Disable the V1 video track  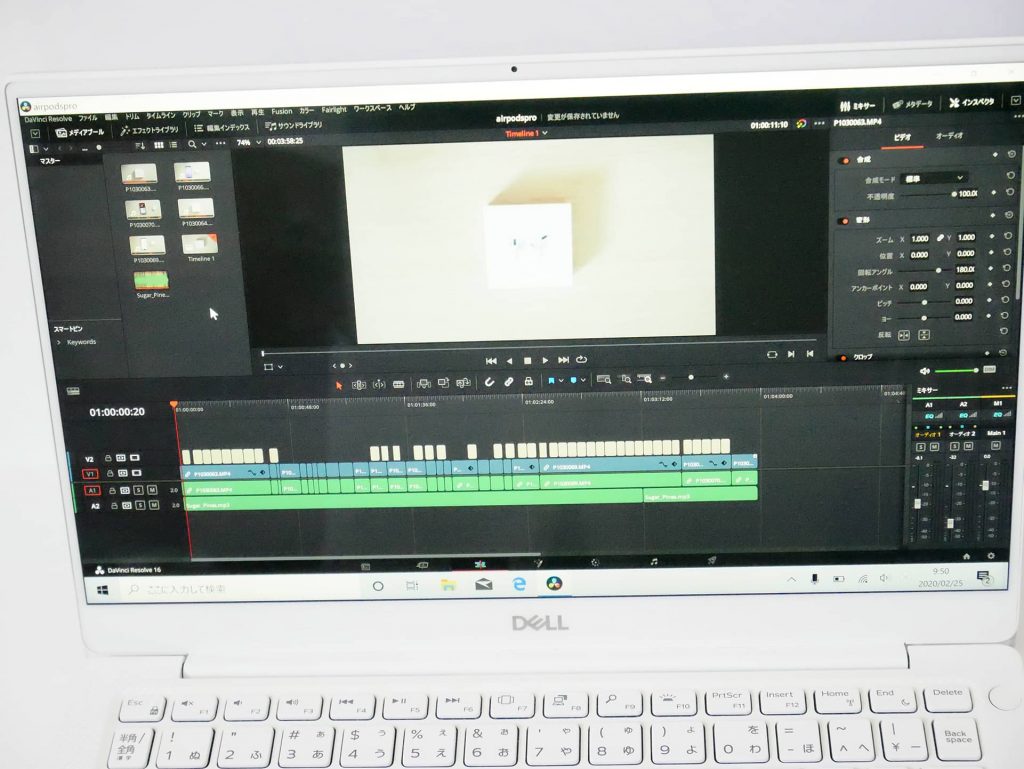point(136,473)
